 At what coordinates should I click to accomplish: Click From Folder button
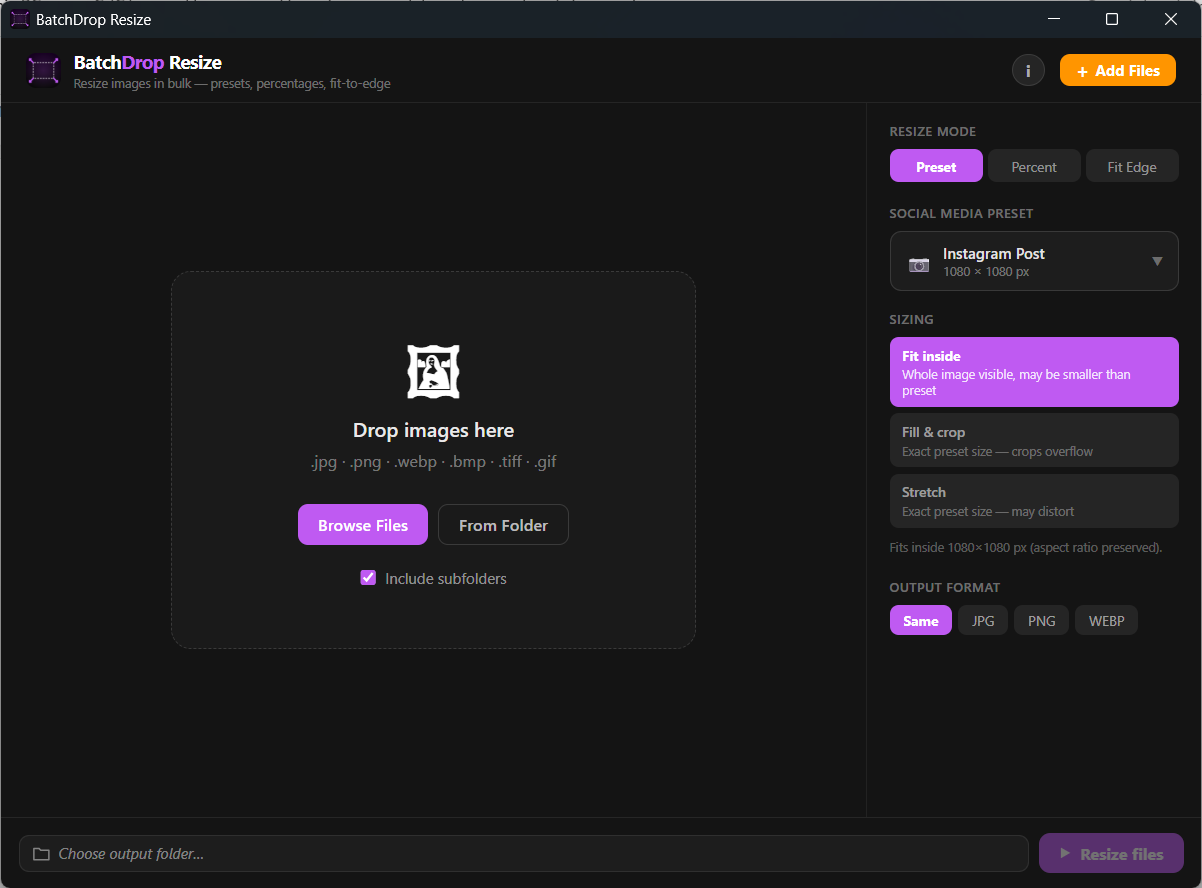coord(503,525)
